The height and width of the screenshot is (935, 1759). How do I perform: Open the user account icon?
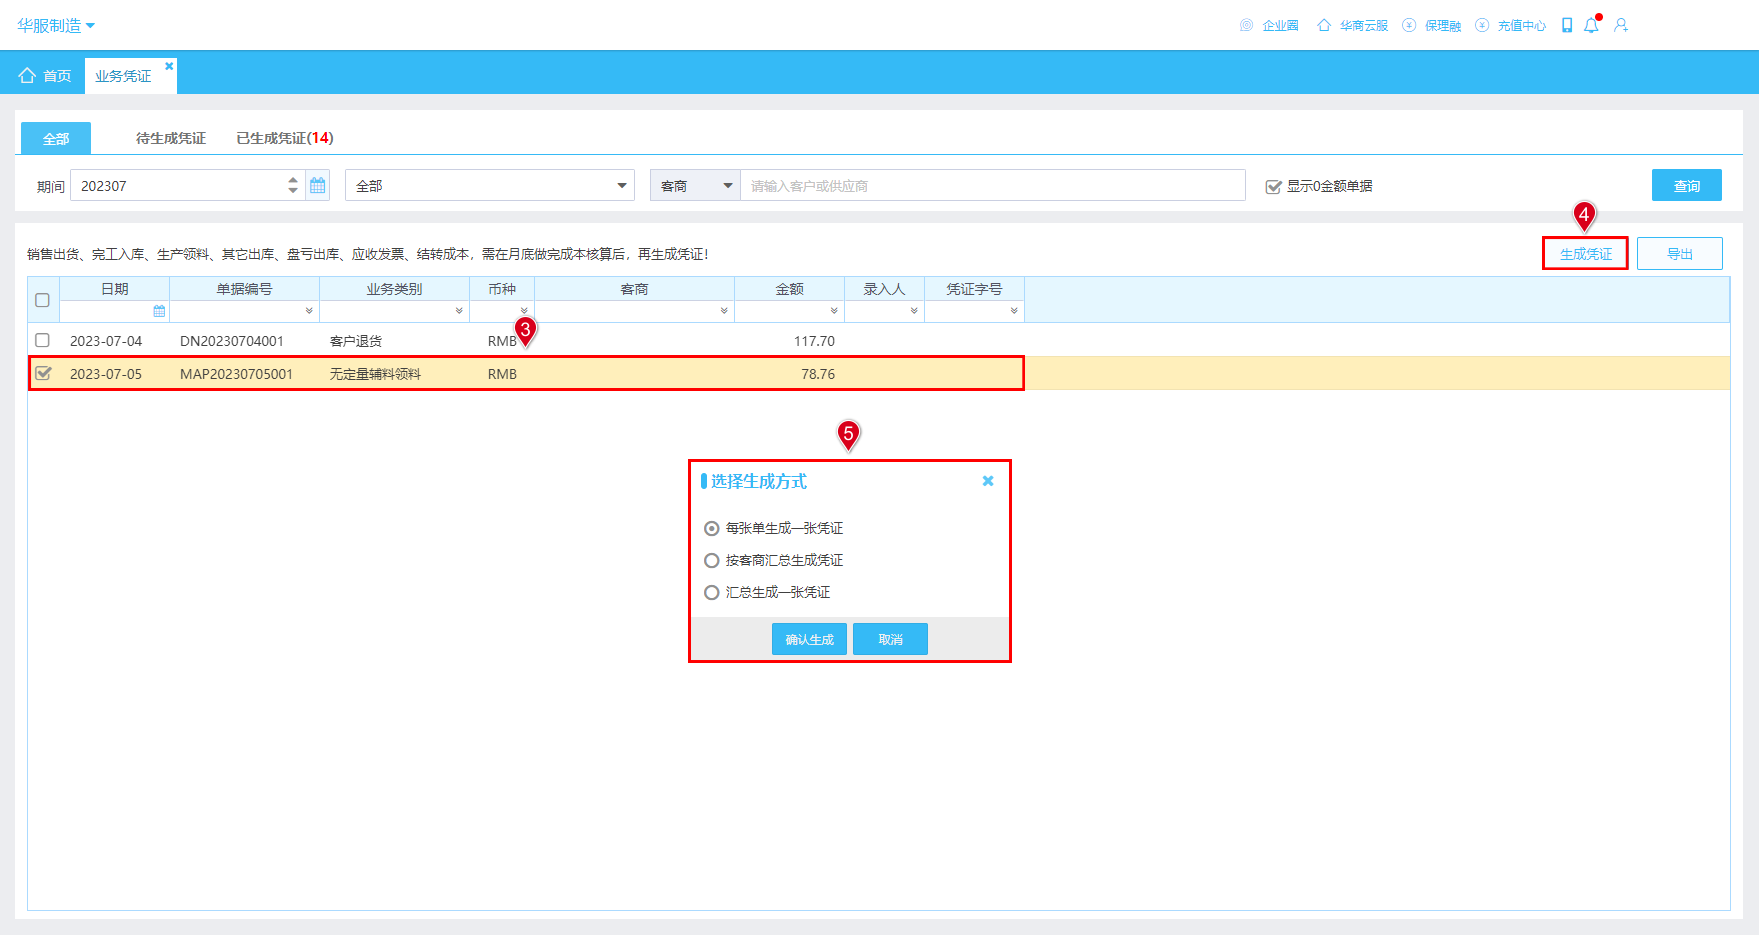1621,25
